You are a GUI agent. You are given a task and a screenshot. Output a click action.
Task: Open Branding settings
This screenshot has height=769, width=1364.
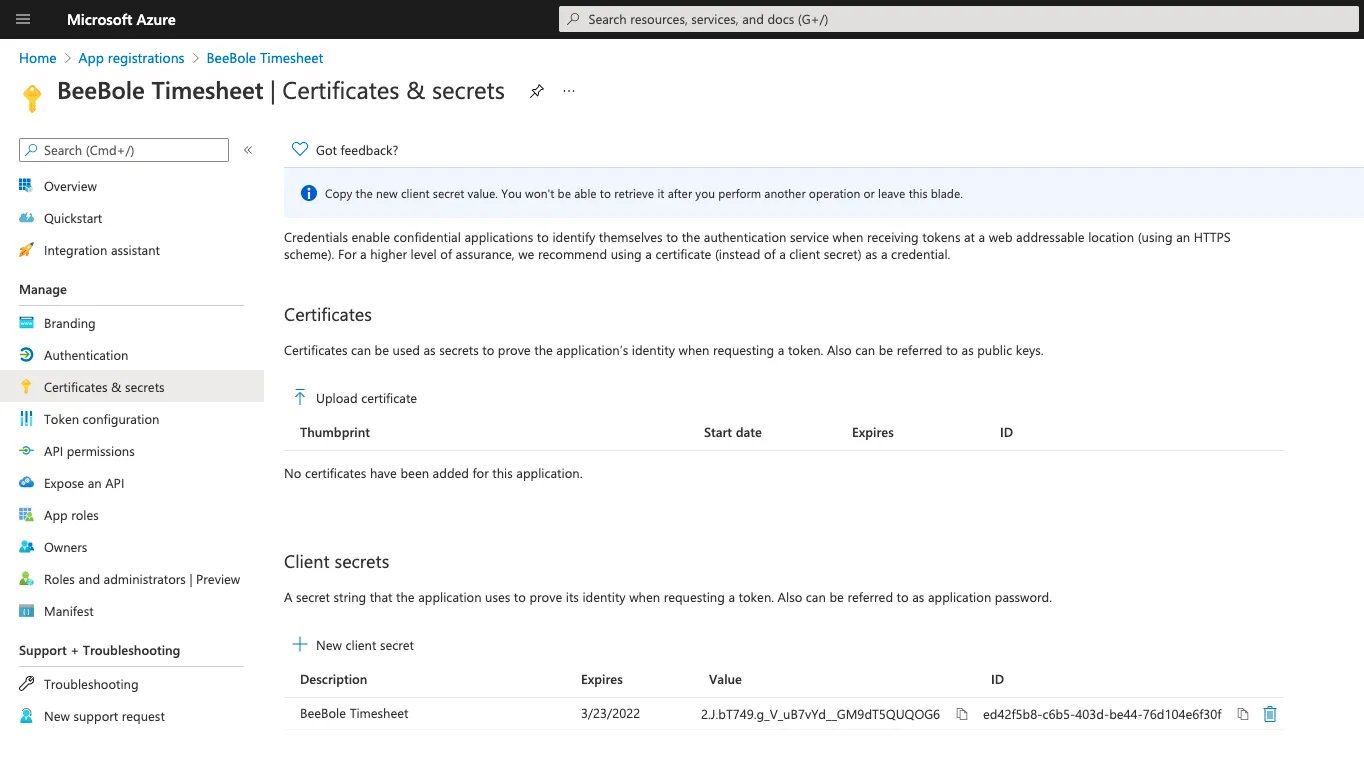tap(70, 323)
